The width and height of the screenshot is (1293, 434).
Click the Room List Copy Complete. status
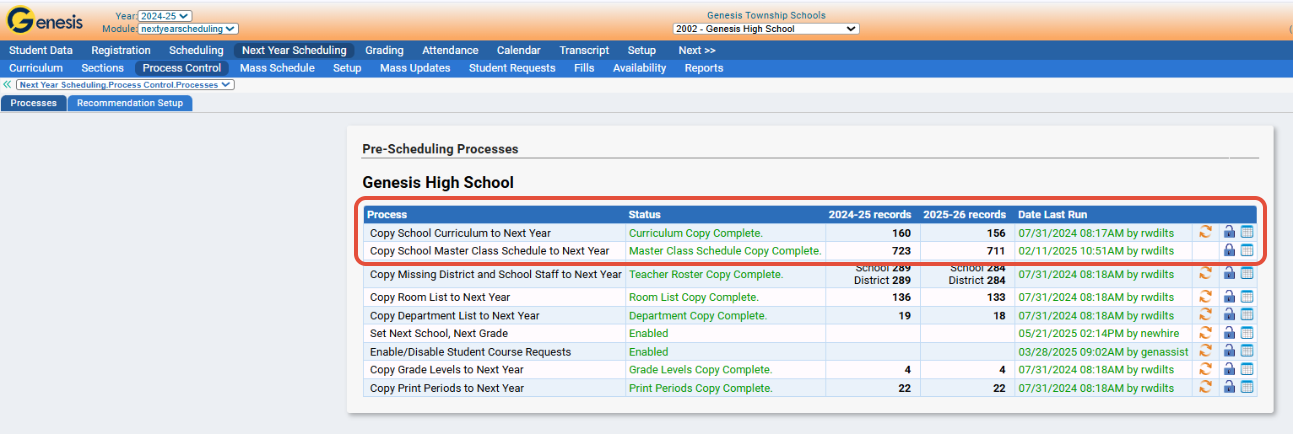[x=694, y=297]
